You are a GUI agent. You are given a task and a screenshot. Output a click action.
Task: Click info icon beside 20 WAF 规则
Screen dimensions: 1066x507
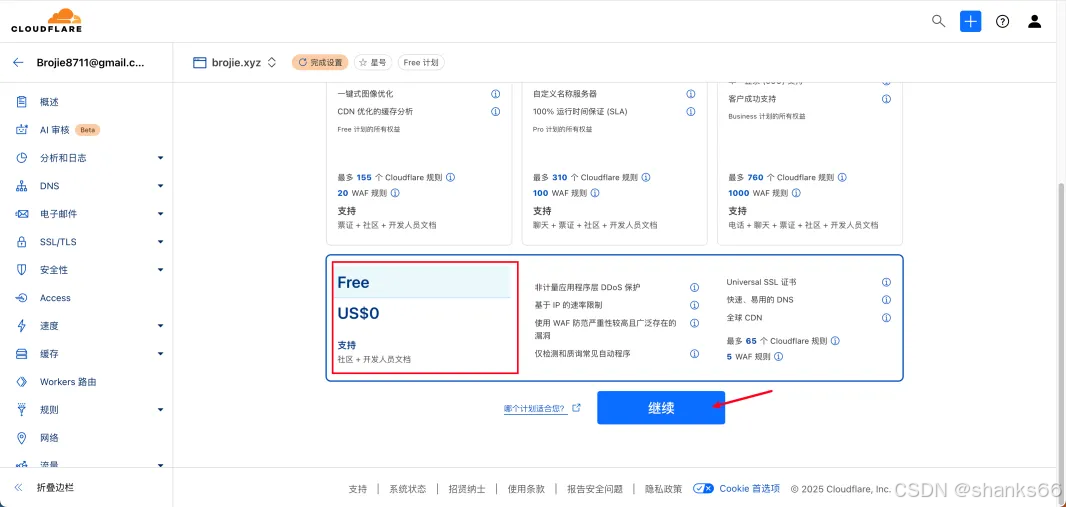[x=395, y=193]
